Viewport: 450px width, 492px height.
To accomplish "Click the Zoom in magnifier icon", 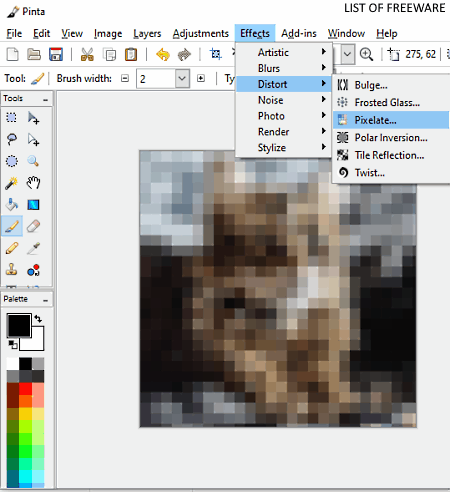I will [366, 54].
